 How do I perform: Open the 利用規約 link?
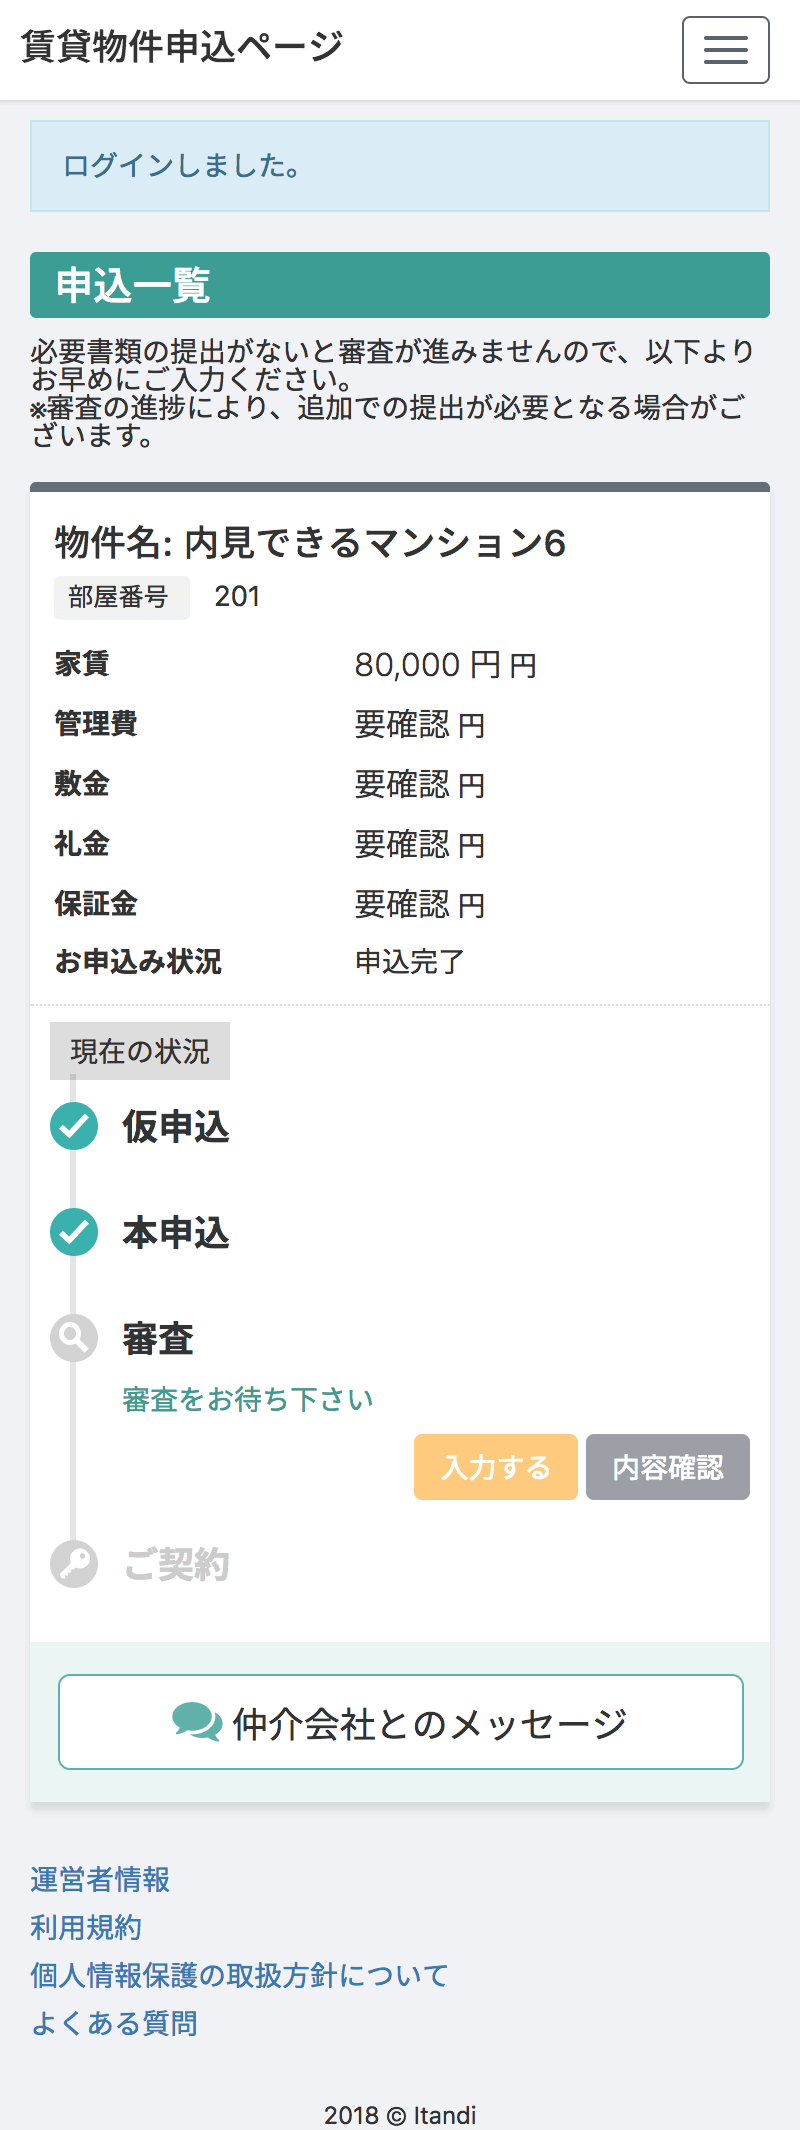coord(86,1927)
